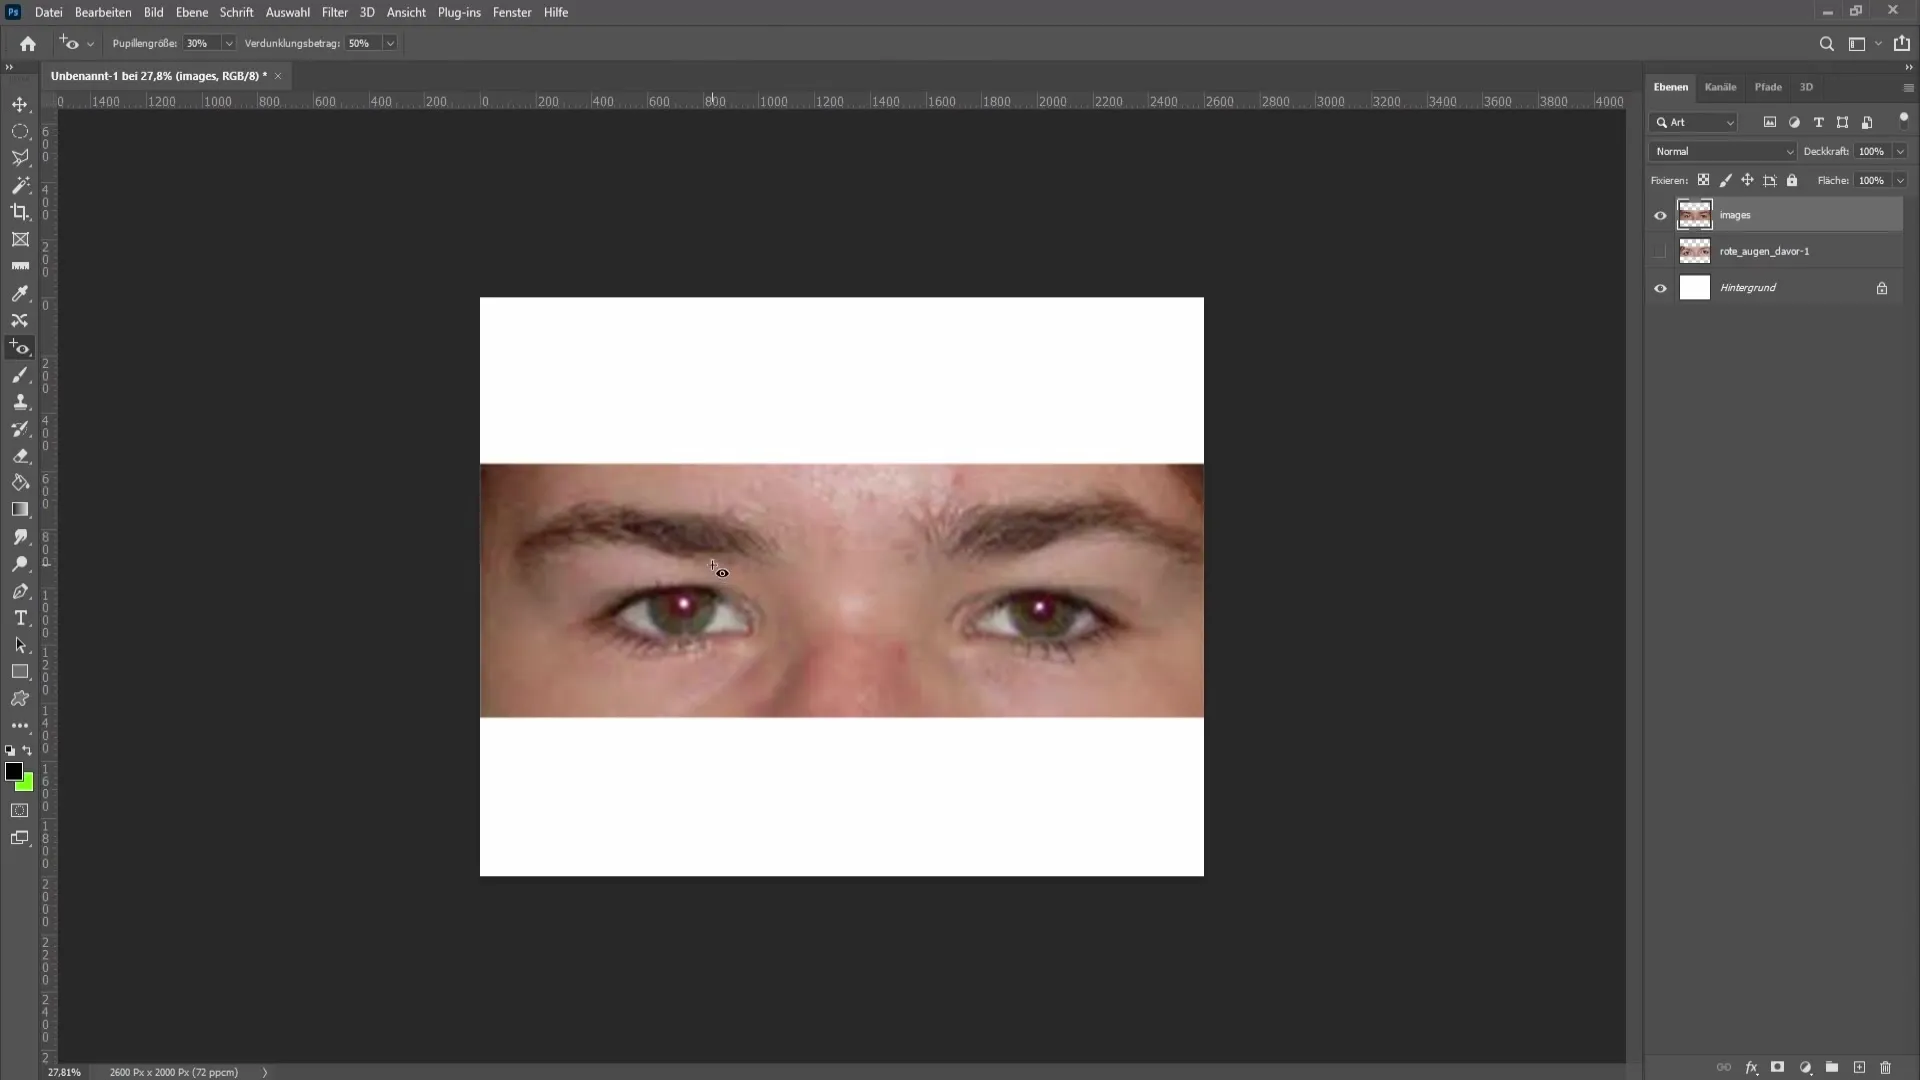Viewport: 1920px width, 1080px height.
Task: Click the images layer thumbnail
Action: coord(1696,214)
